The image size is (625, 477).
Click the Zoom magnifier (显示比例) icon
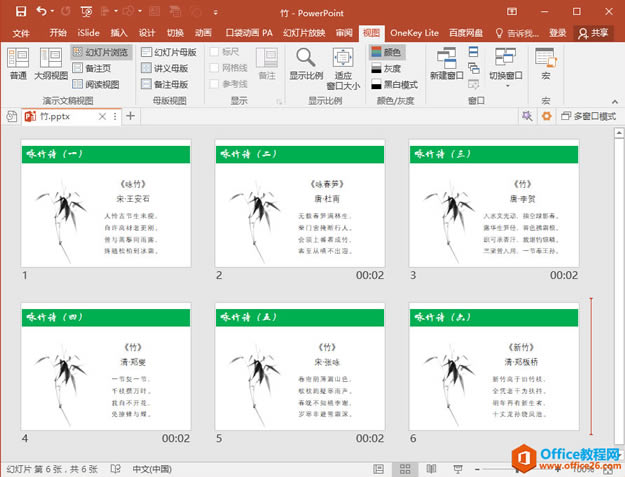[x=306, y=63]
